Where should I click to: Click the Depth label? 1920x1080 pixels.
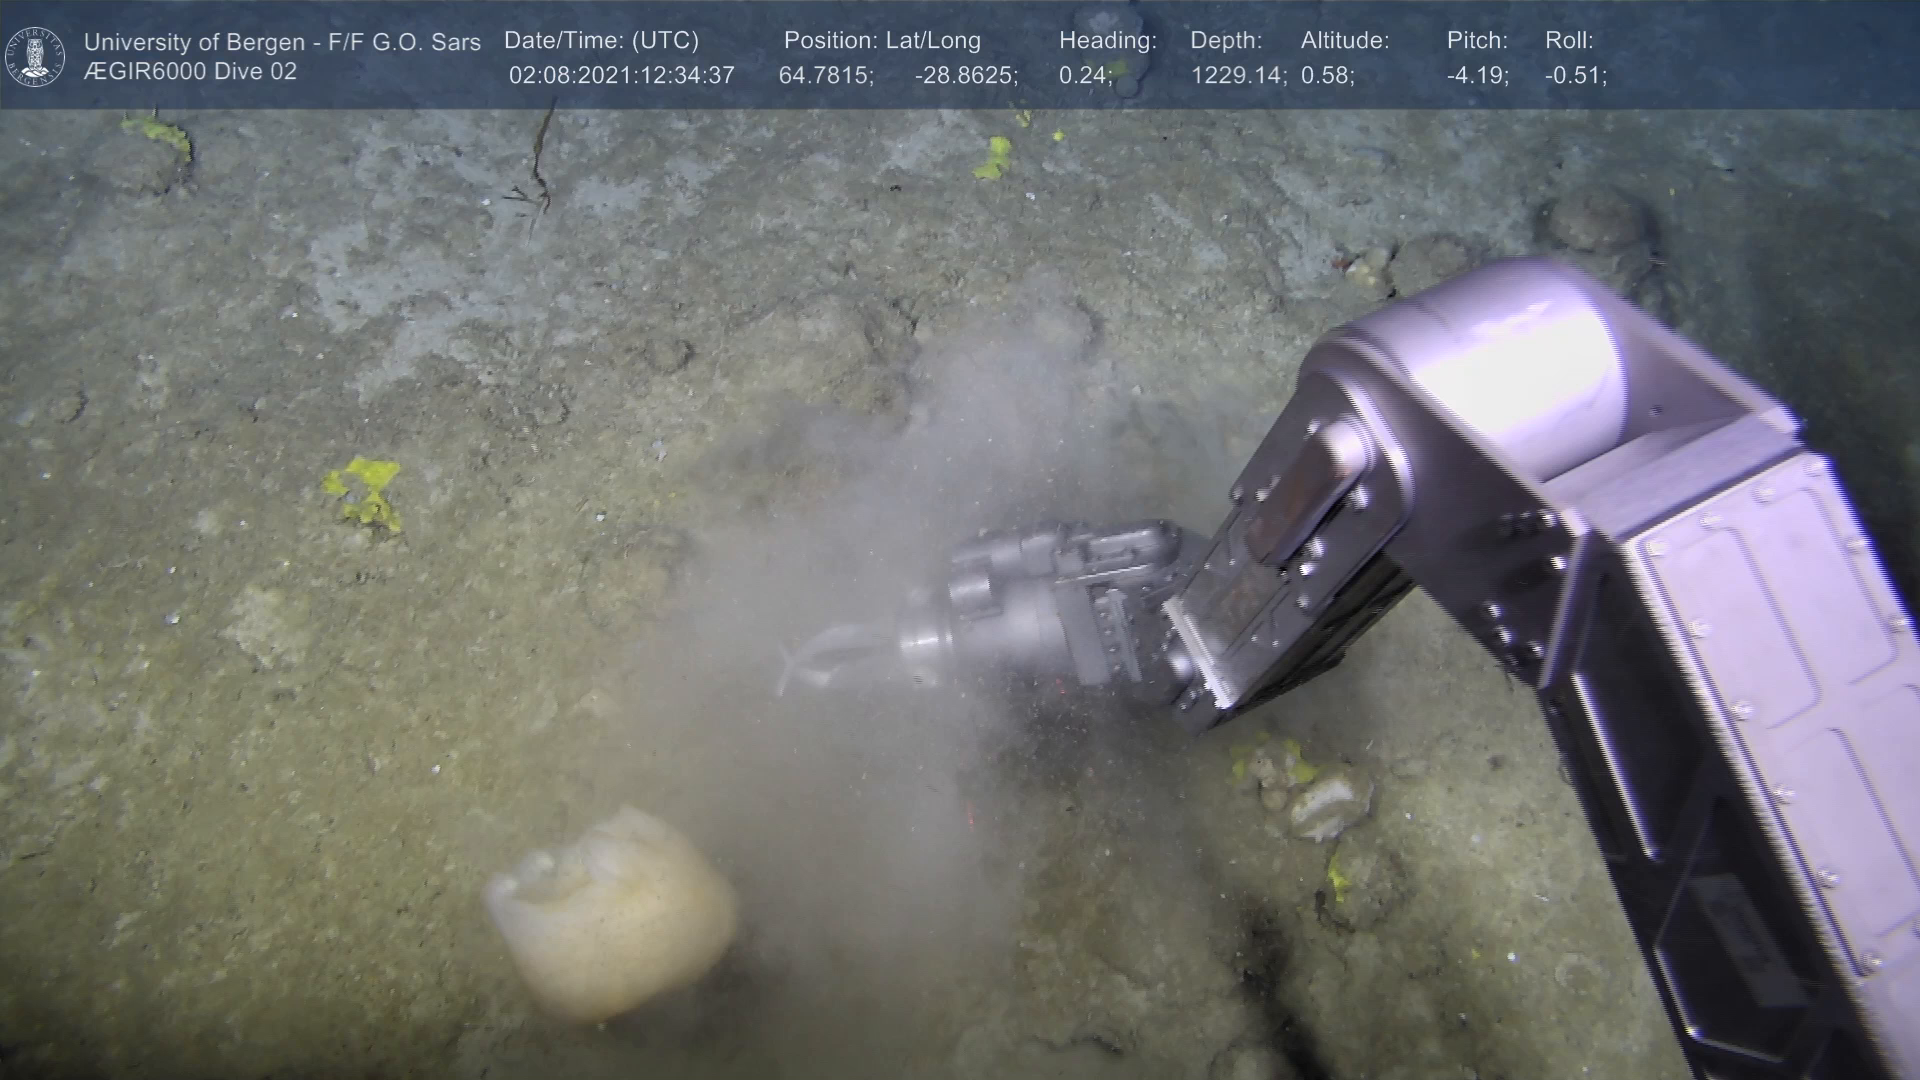point(1226,41)
